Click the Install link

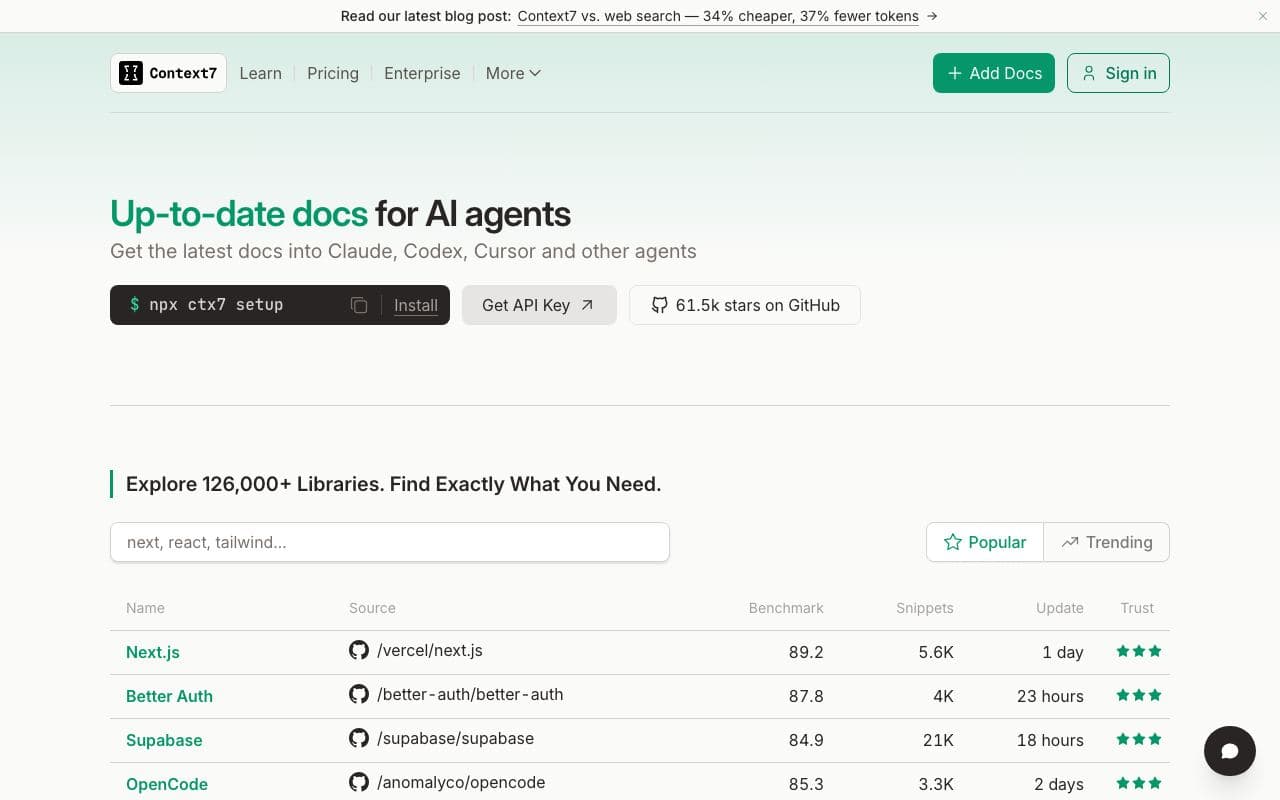point(416,305)
